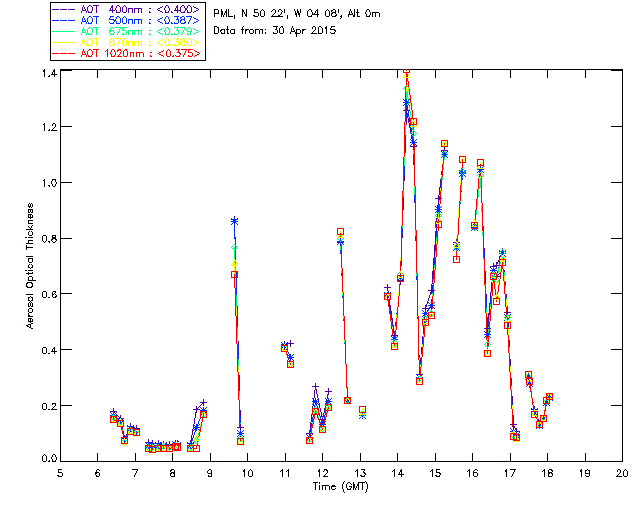This screenshot has width=640, height=512.
Task: Click the hour 17 x-axis label
Action: pos(510,473)
